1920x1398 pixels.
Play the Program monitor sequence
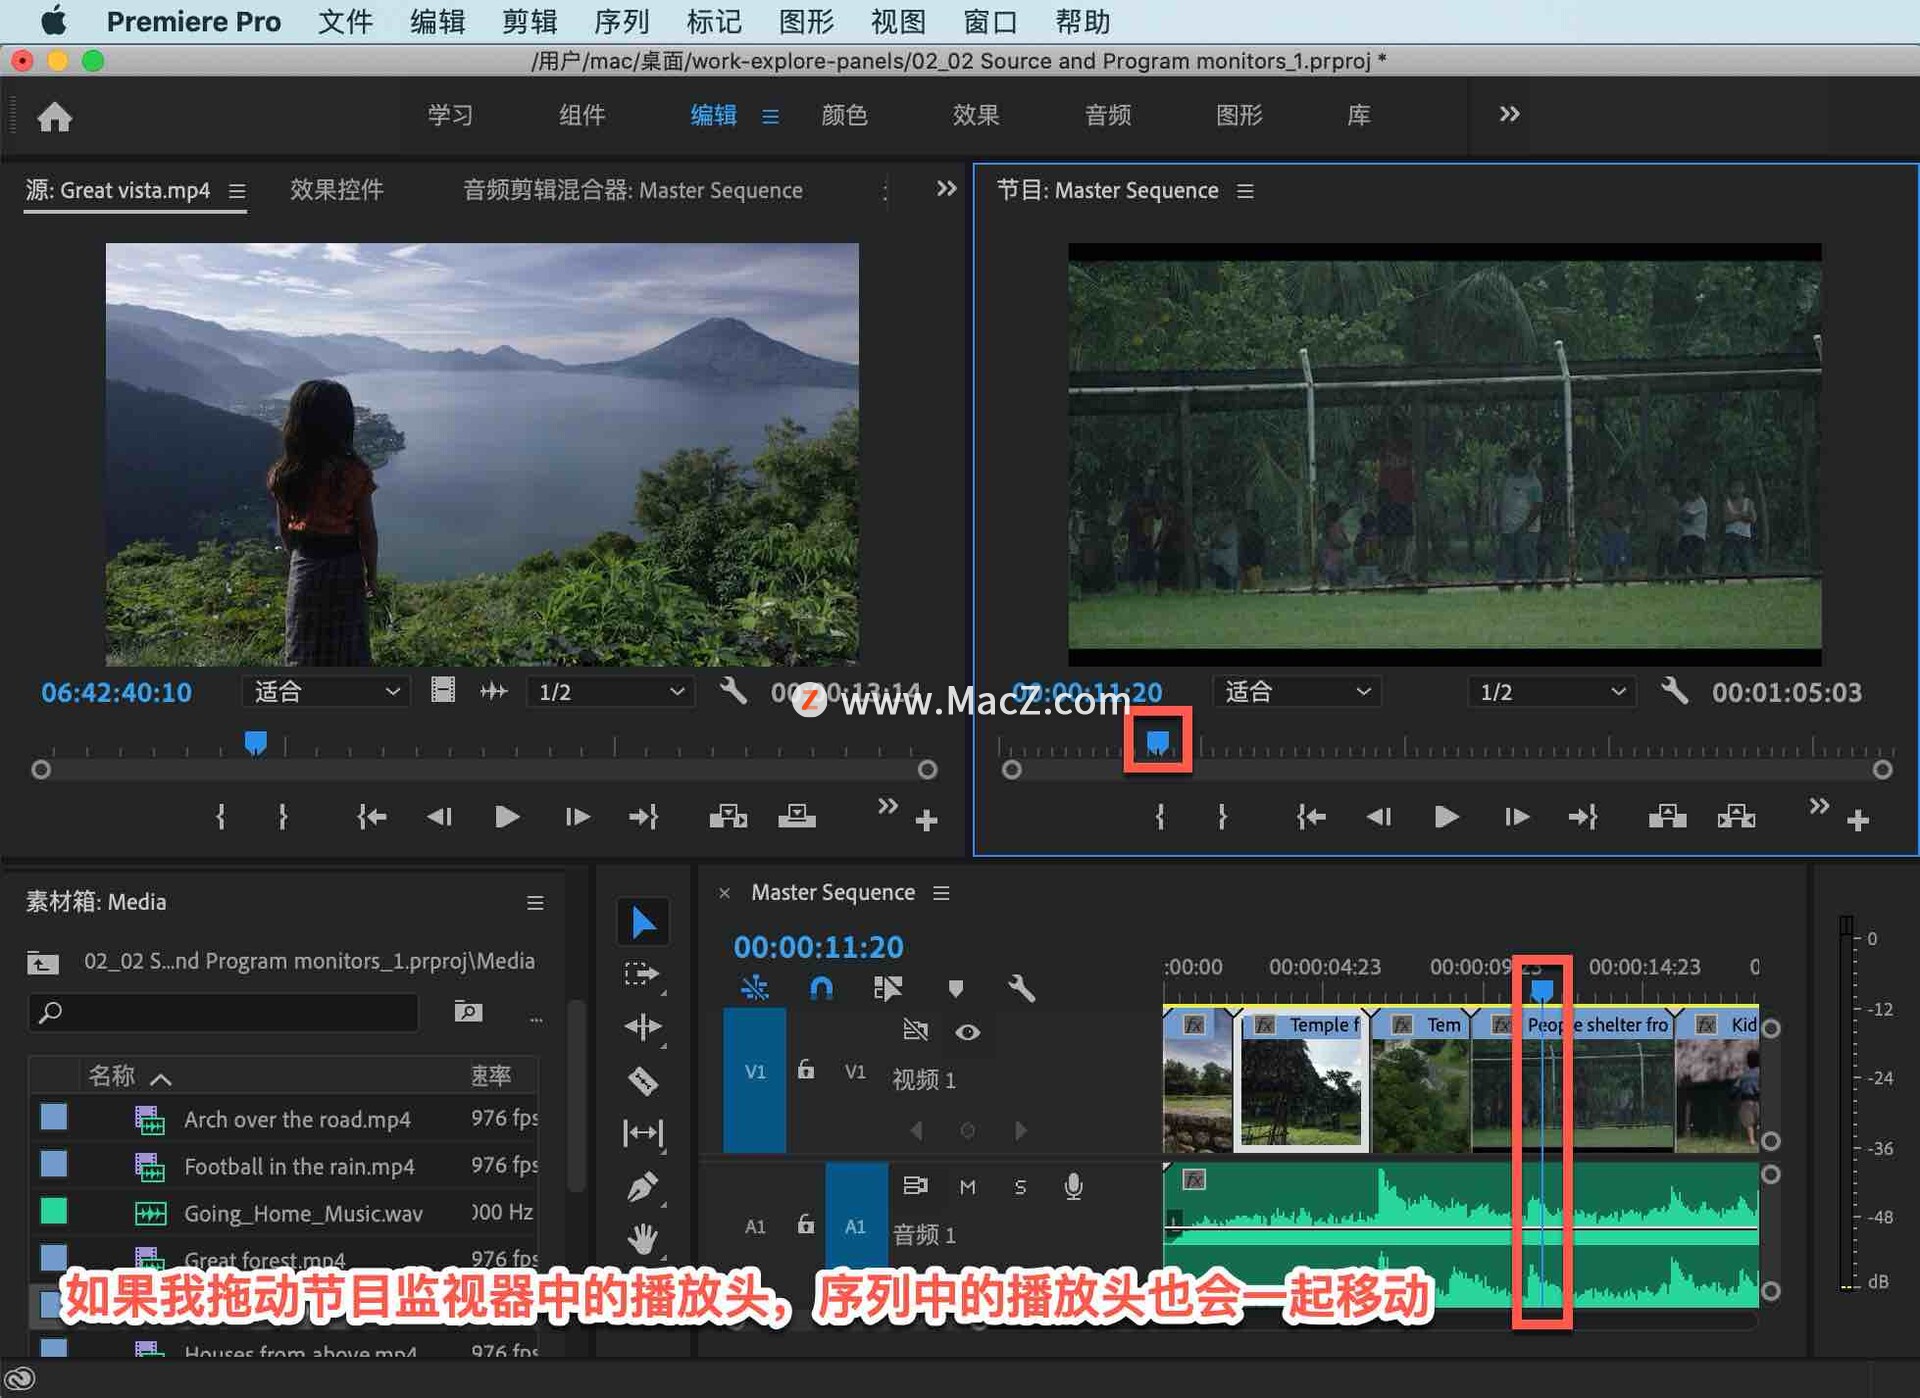click(1446, 817)
